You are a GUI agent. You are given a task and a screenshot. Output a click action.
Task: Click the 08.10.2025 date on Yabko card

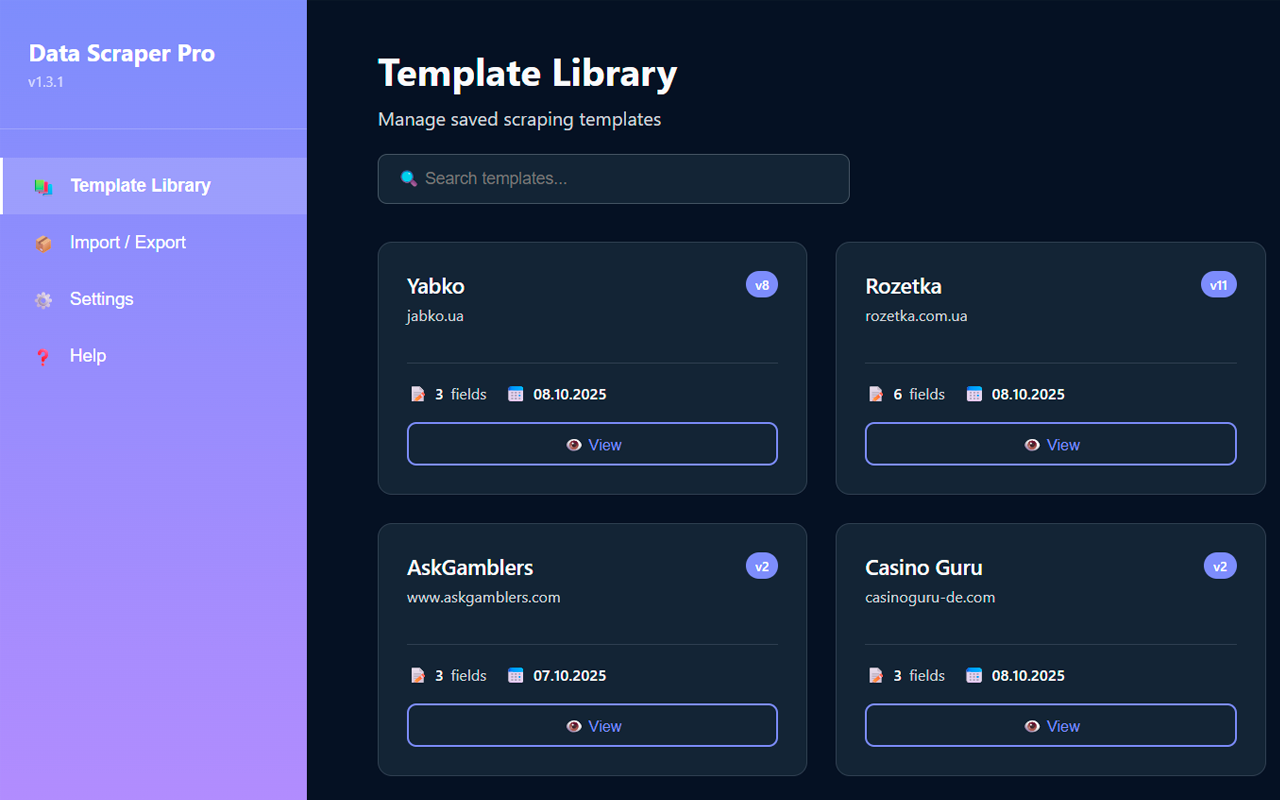(570, 395)
